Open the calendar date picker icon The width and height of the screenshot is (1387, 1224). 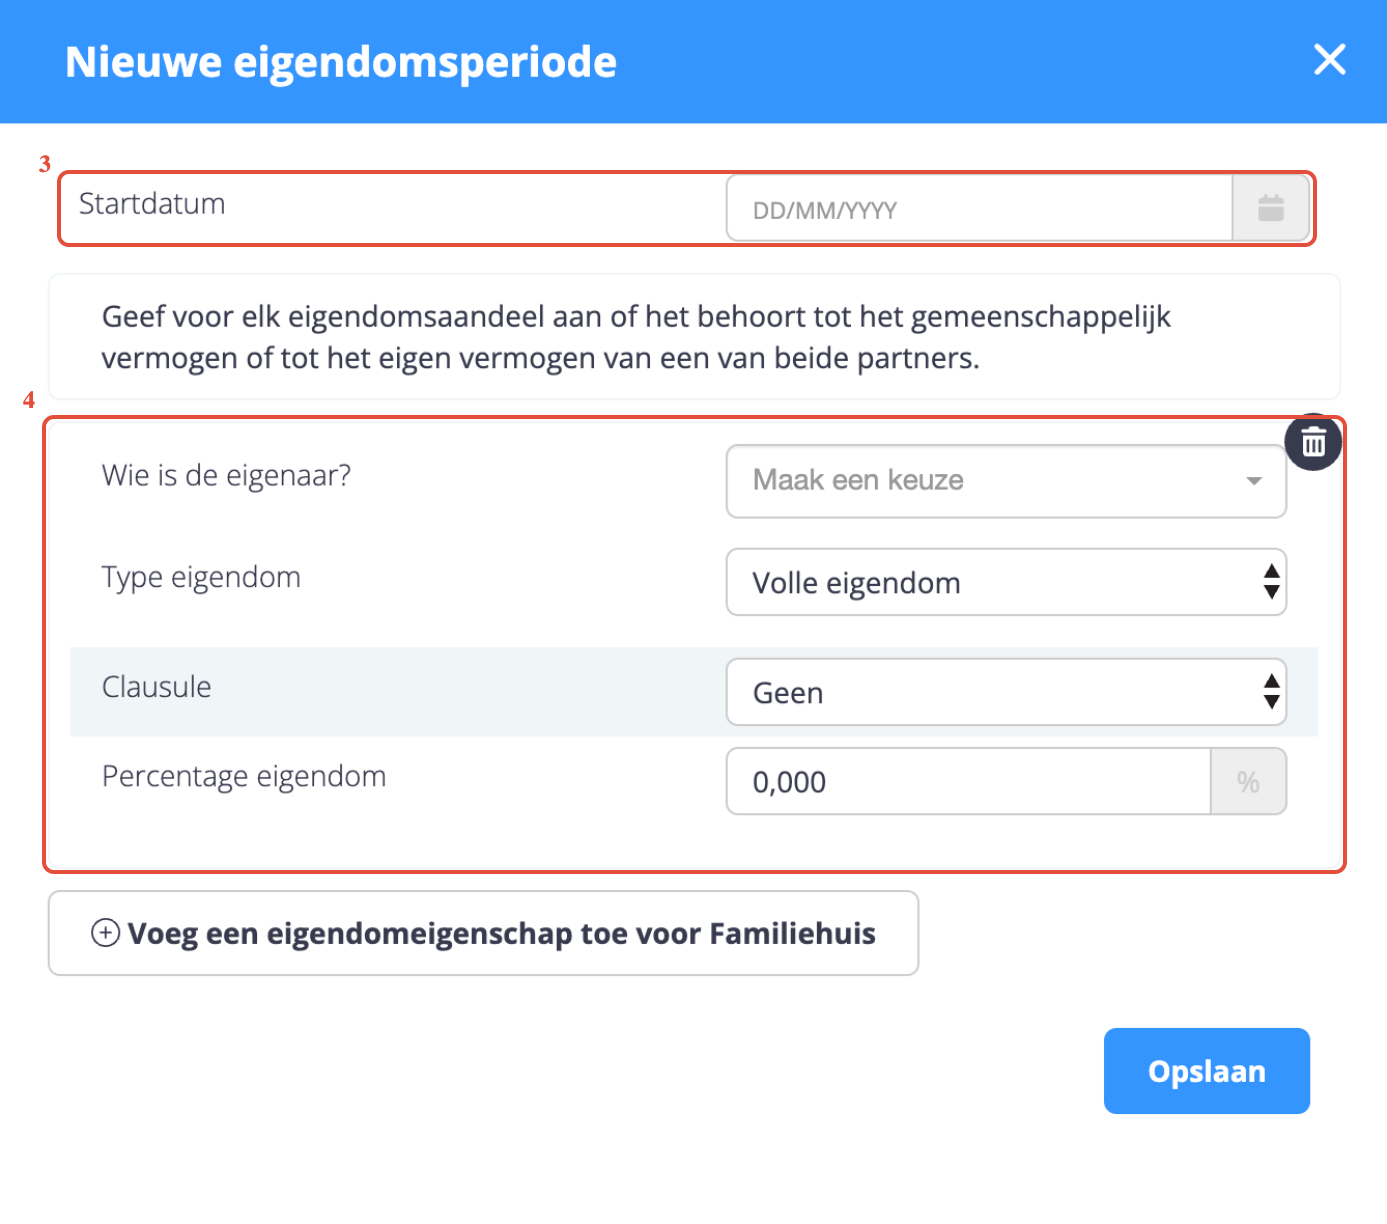[1270, 208]
